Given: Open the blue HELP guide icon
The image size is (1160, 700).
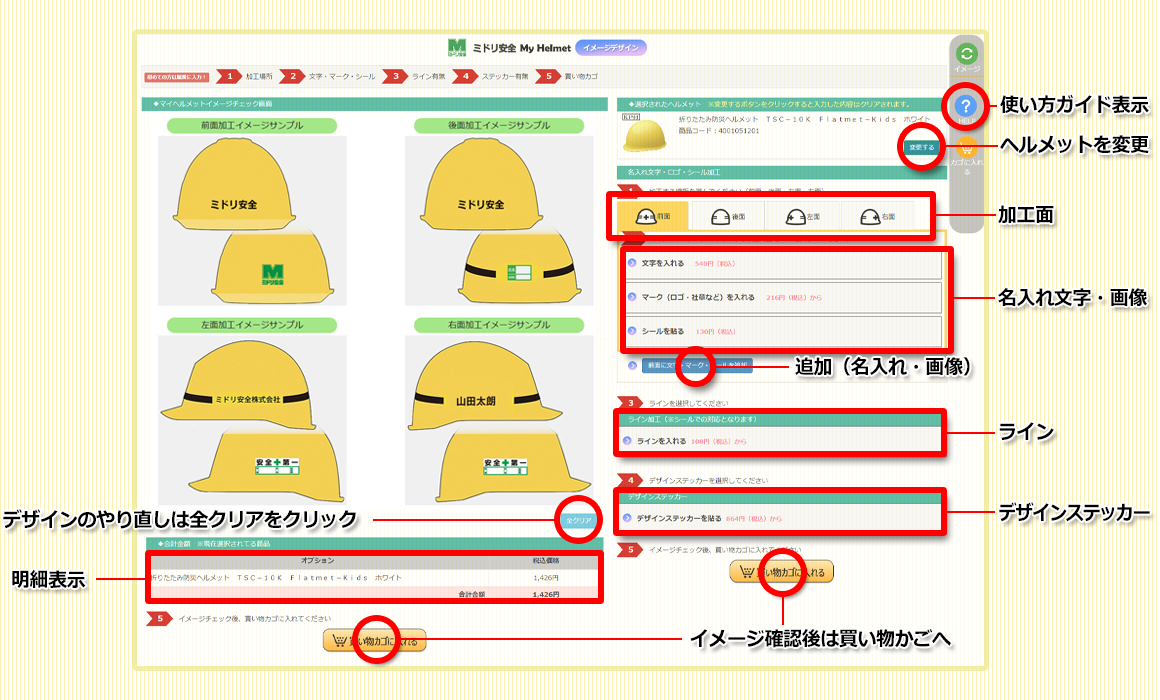Looking at the screenshot, I should (966, 106).
